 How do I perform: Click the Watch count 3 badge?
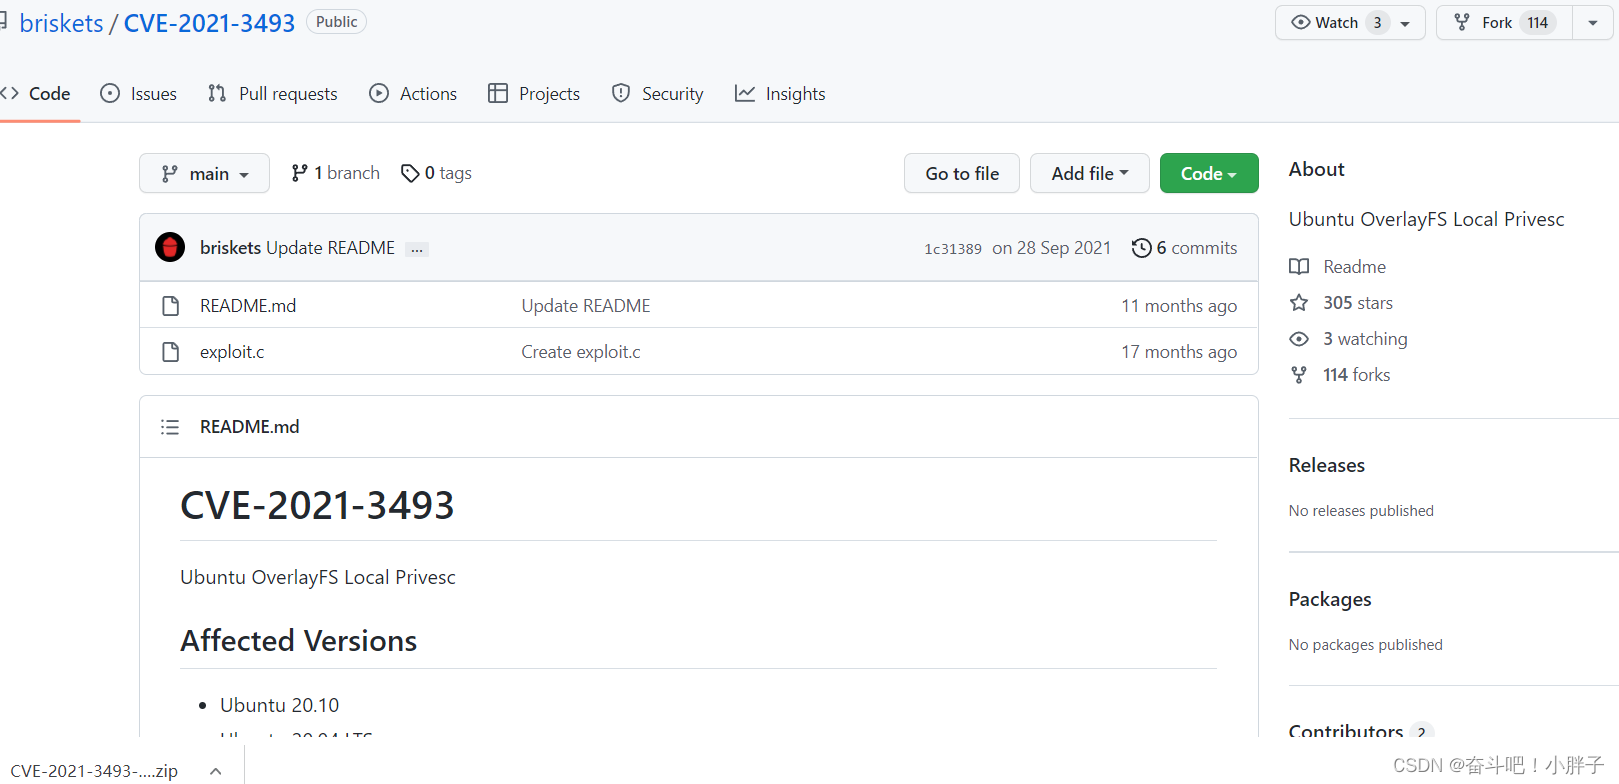pyautogui.click(x=1378, y=23)
